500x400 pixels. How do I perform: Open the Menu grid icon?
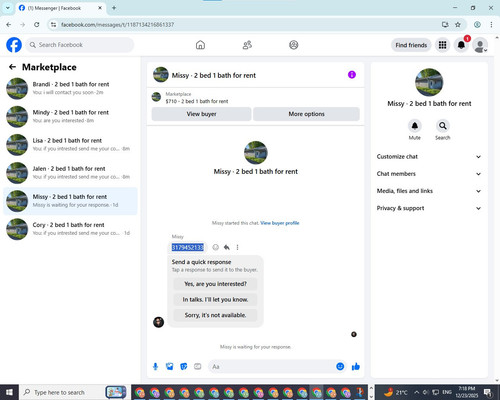pos(442,45)
